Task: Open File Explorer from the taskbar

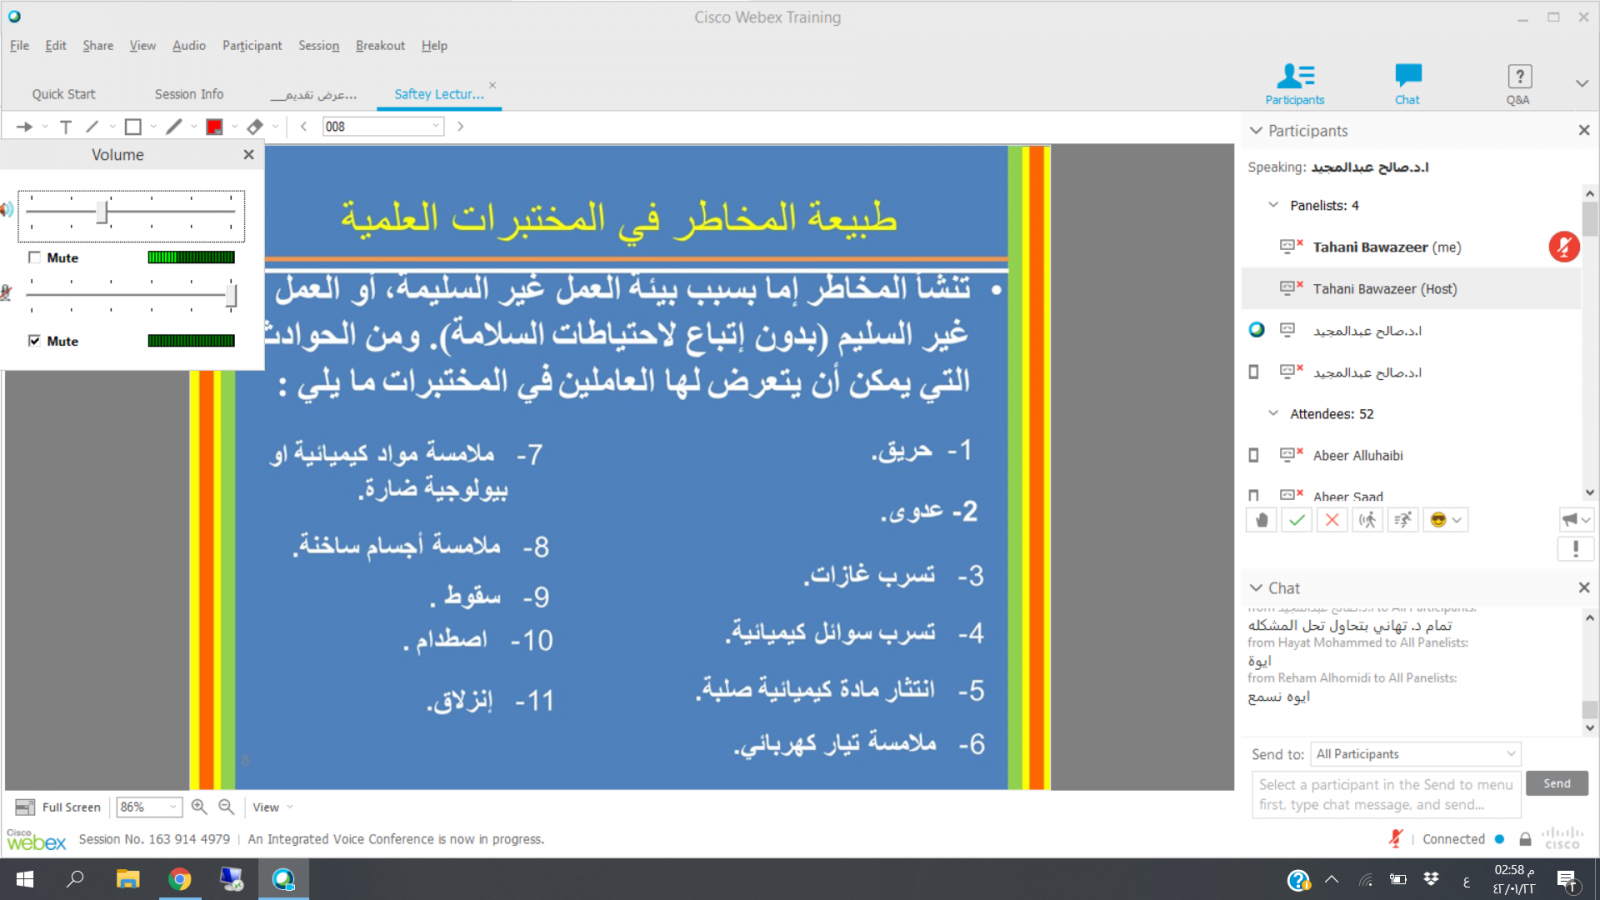Action: [128, 879]
